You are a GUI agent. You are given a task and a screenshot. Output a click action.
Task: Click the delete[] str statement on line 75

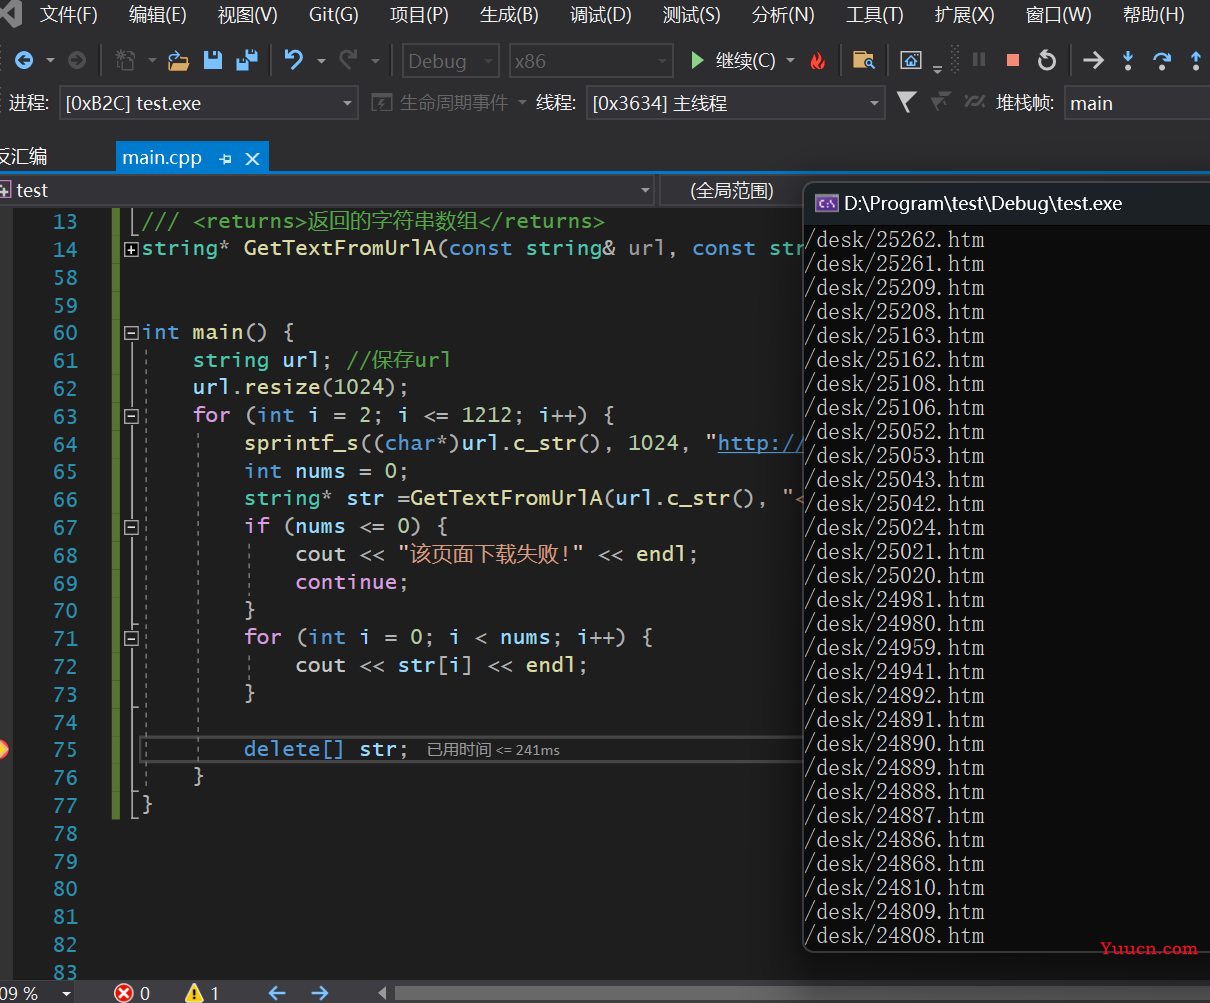325,749
